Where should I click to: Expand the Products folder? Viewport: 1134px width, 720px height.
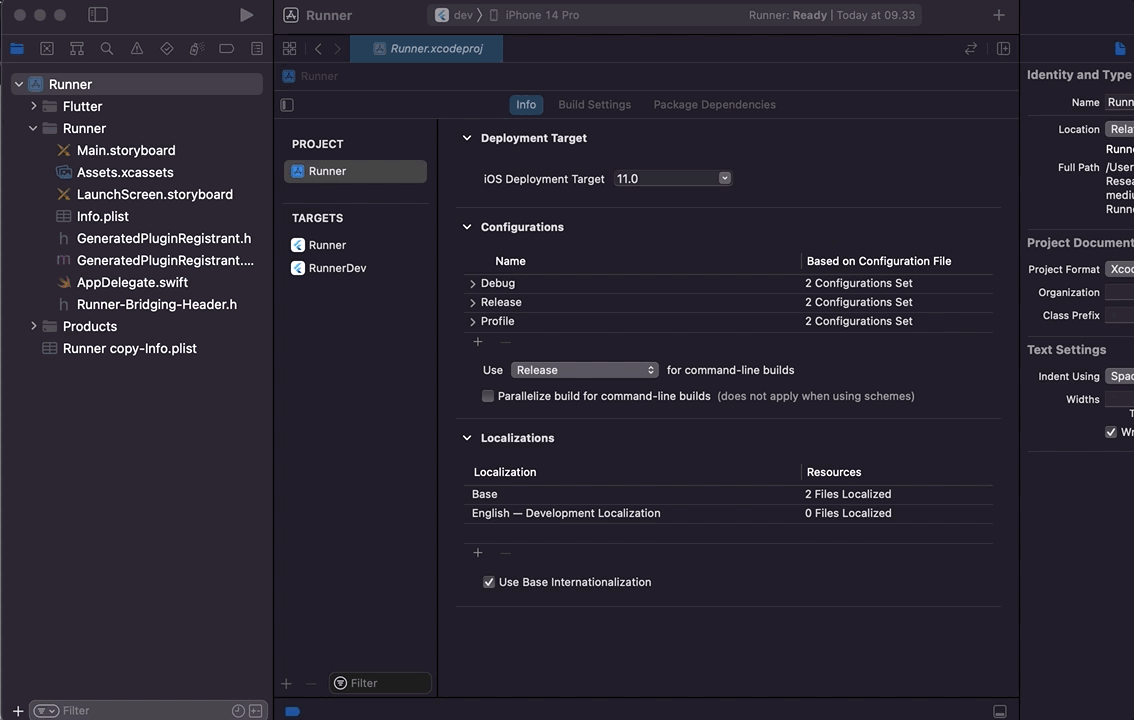pos(34,326)
